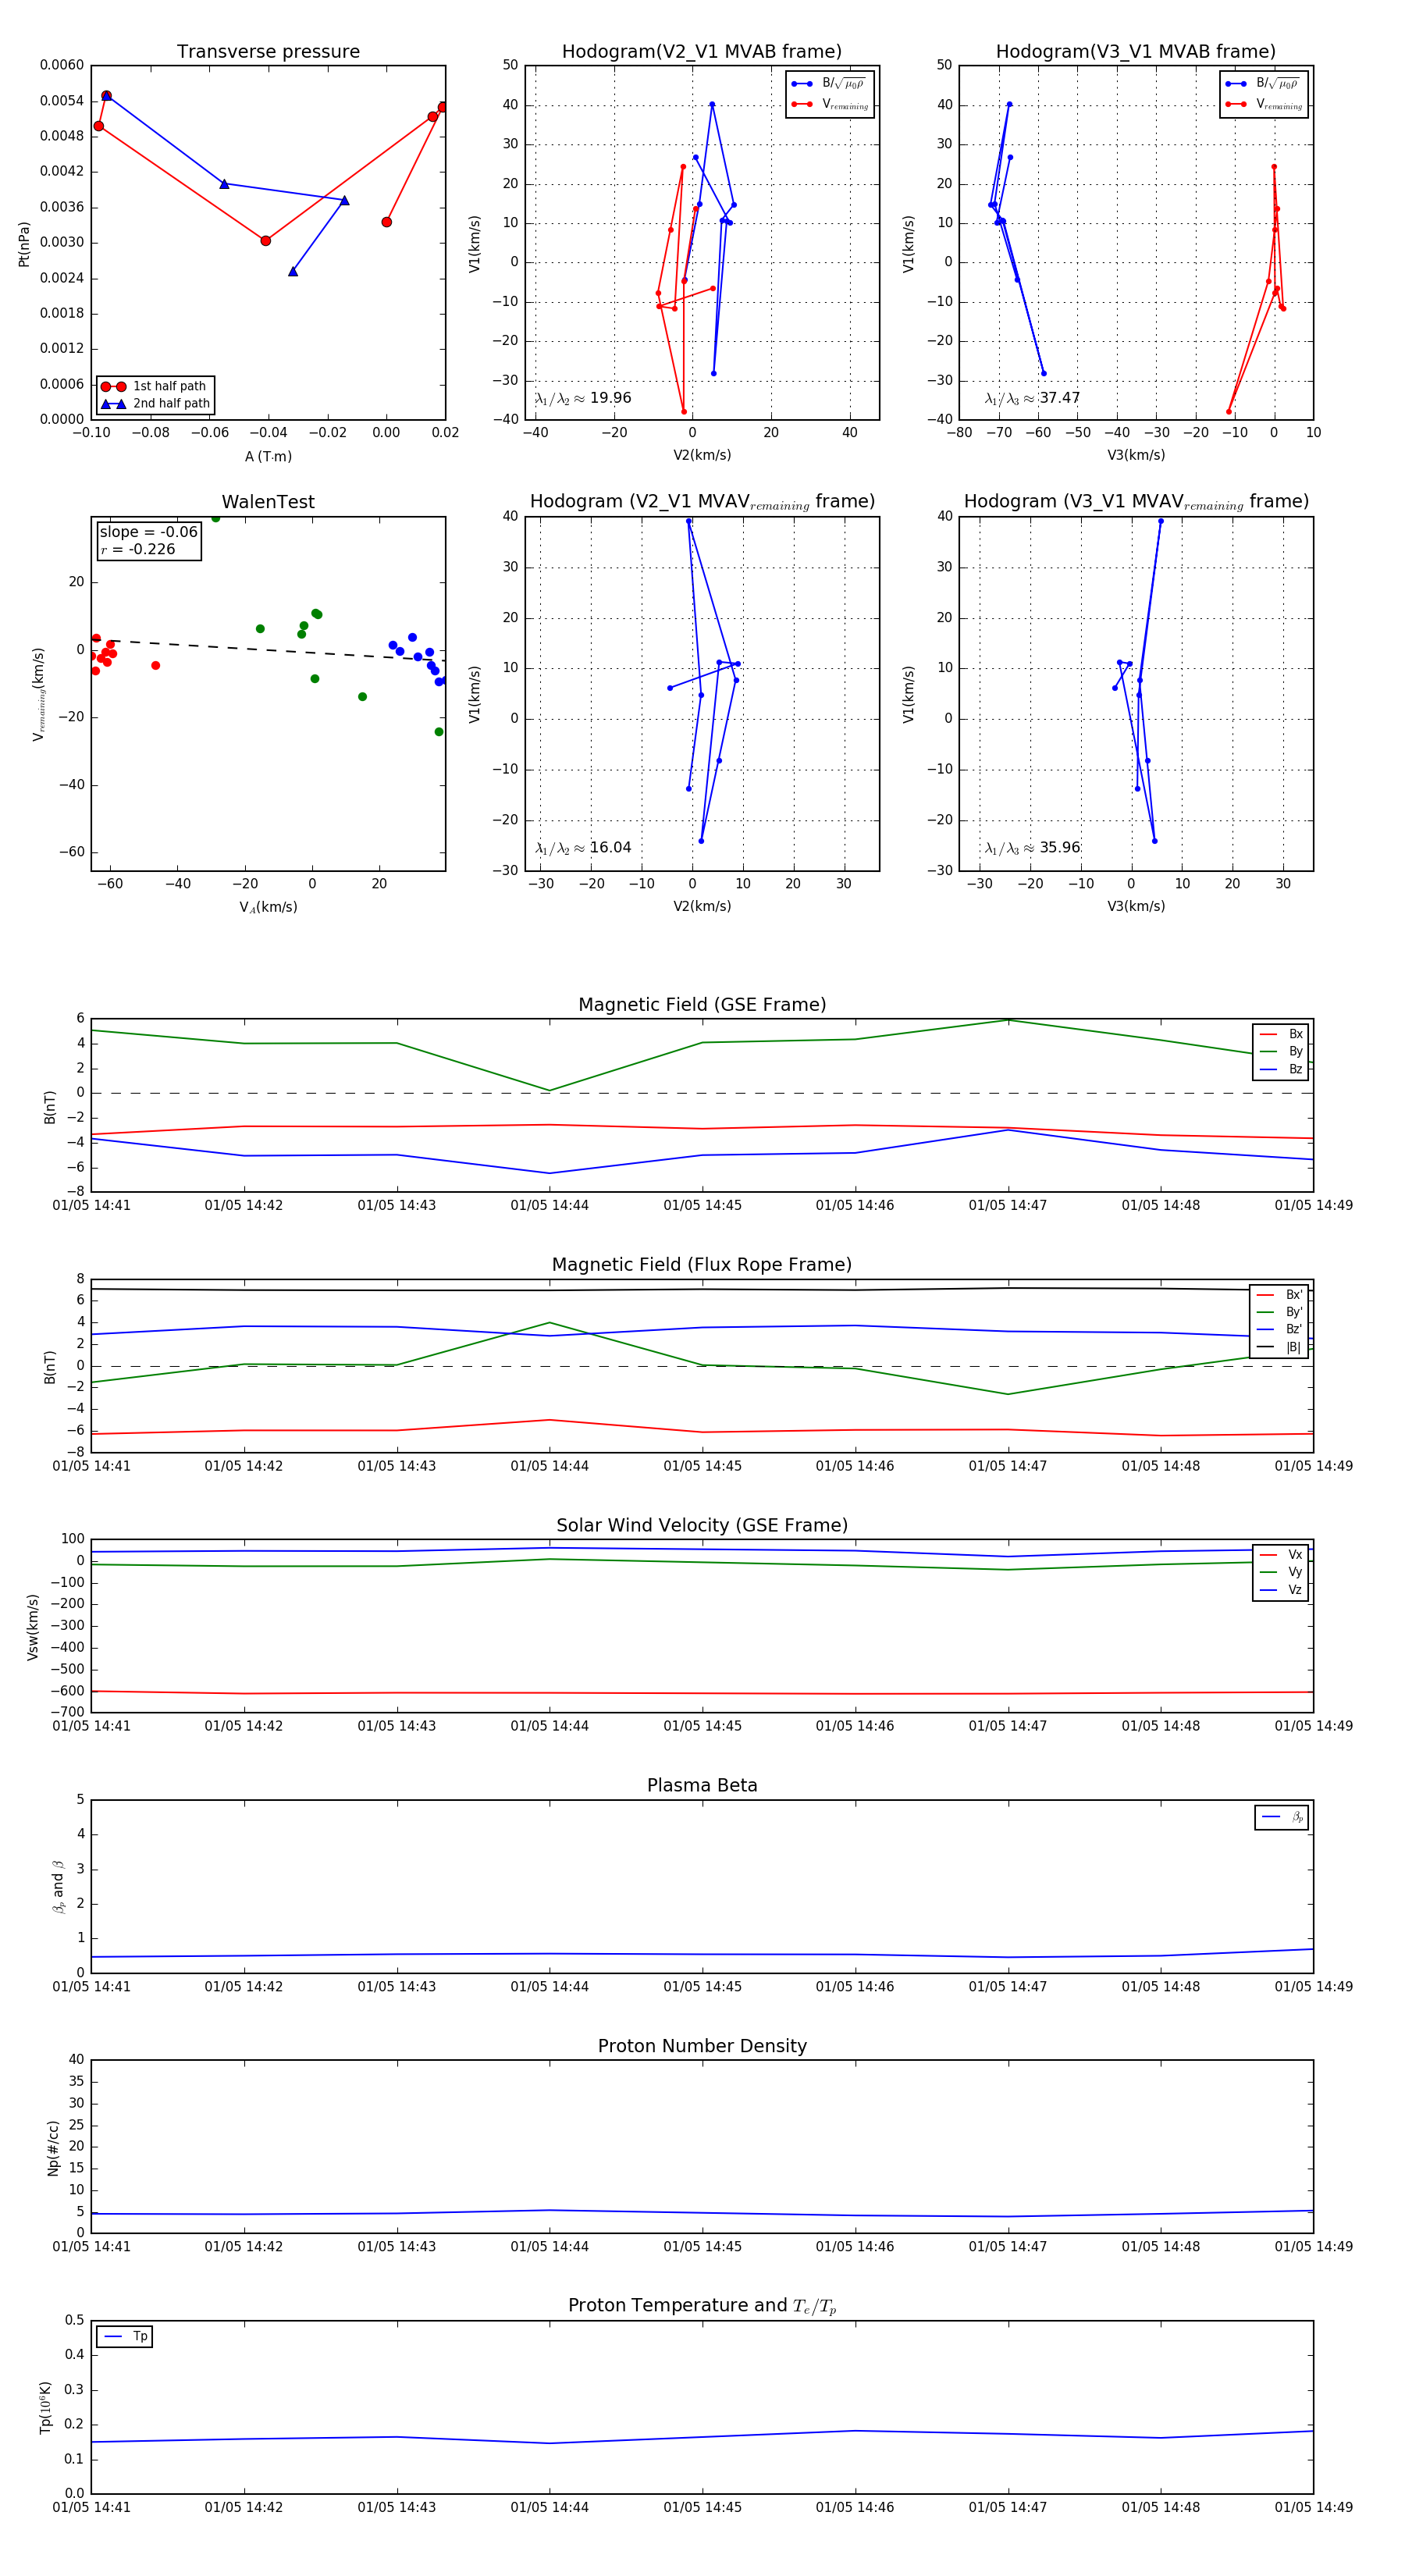1405x2576 pixels.
Task: Select the |B| legend entry in Flux Rope plot
Action: tap(1279, 1347)
